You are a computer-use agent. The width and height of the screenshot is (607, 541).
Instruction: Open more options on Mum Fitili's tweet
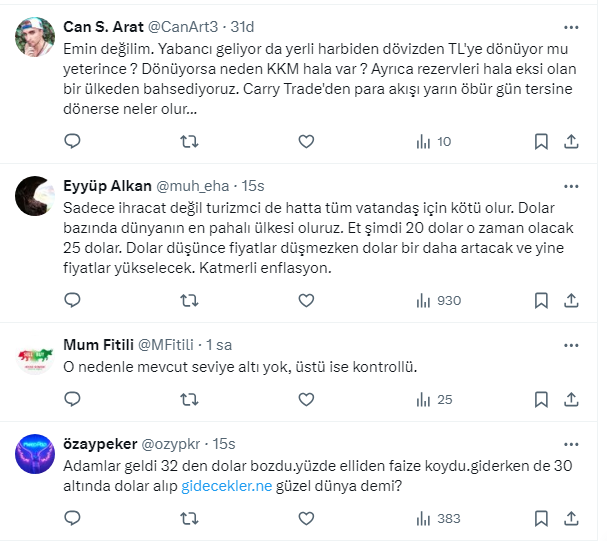pyautogui.click(x=571, y=345)
